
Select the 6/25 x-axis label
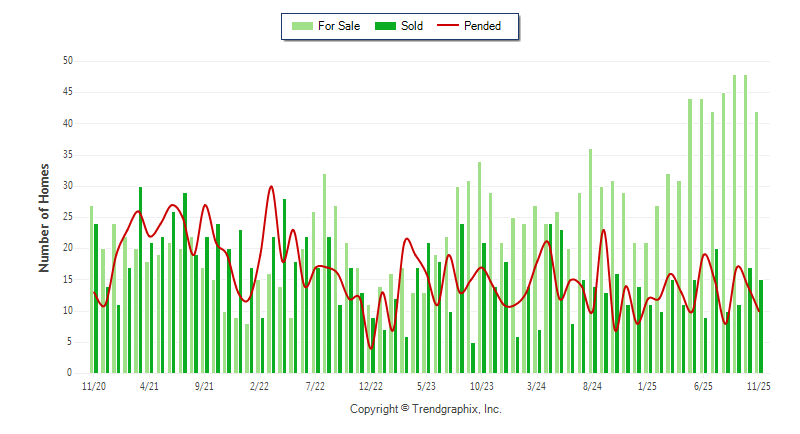click(x=703, y=385)
